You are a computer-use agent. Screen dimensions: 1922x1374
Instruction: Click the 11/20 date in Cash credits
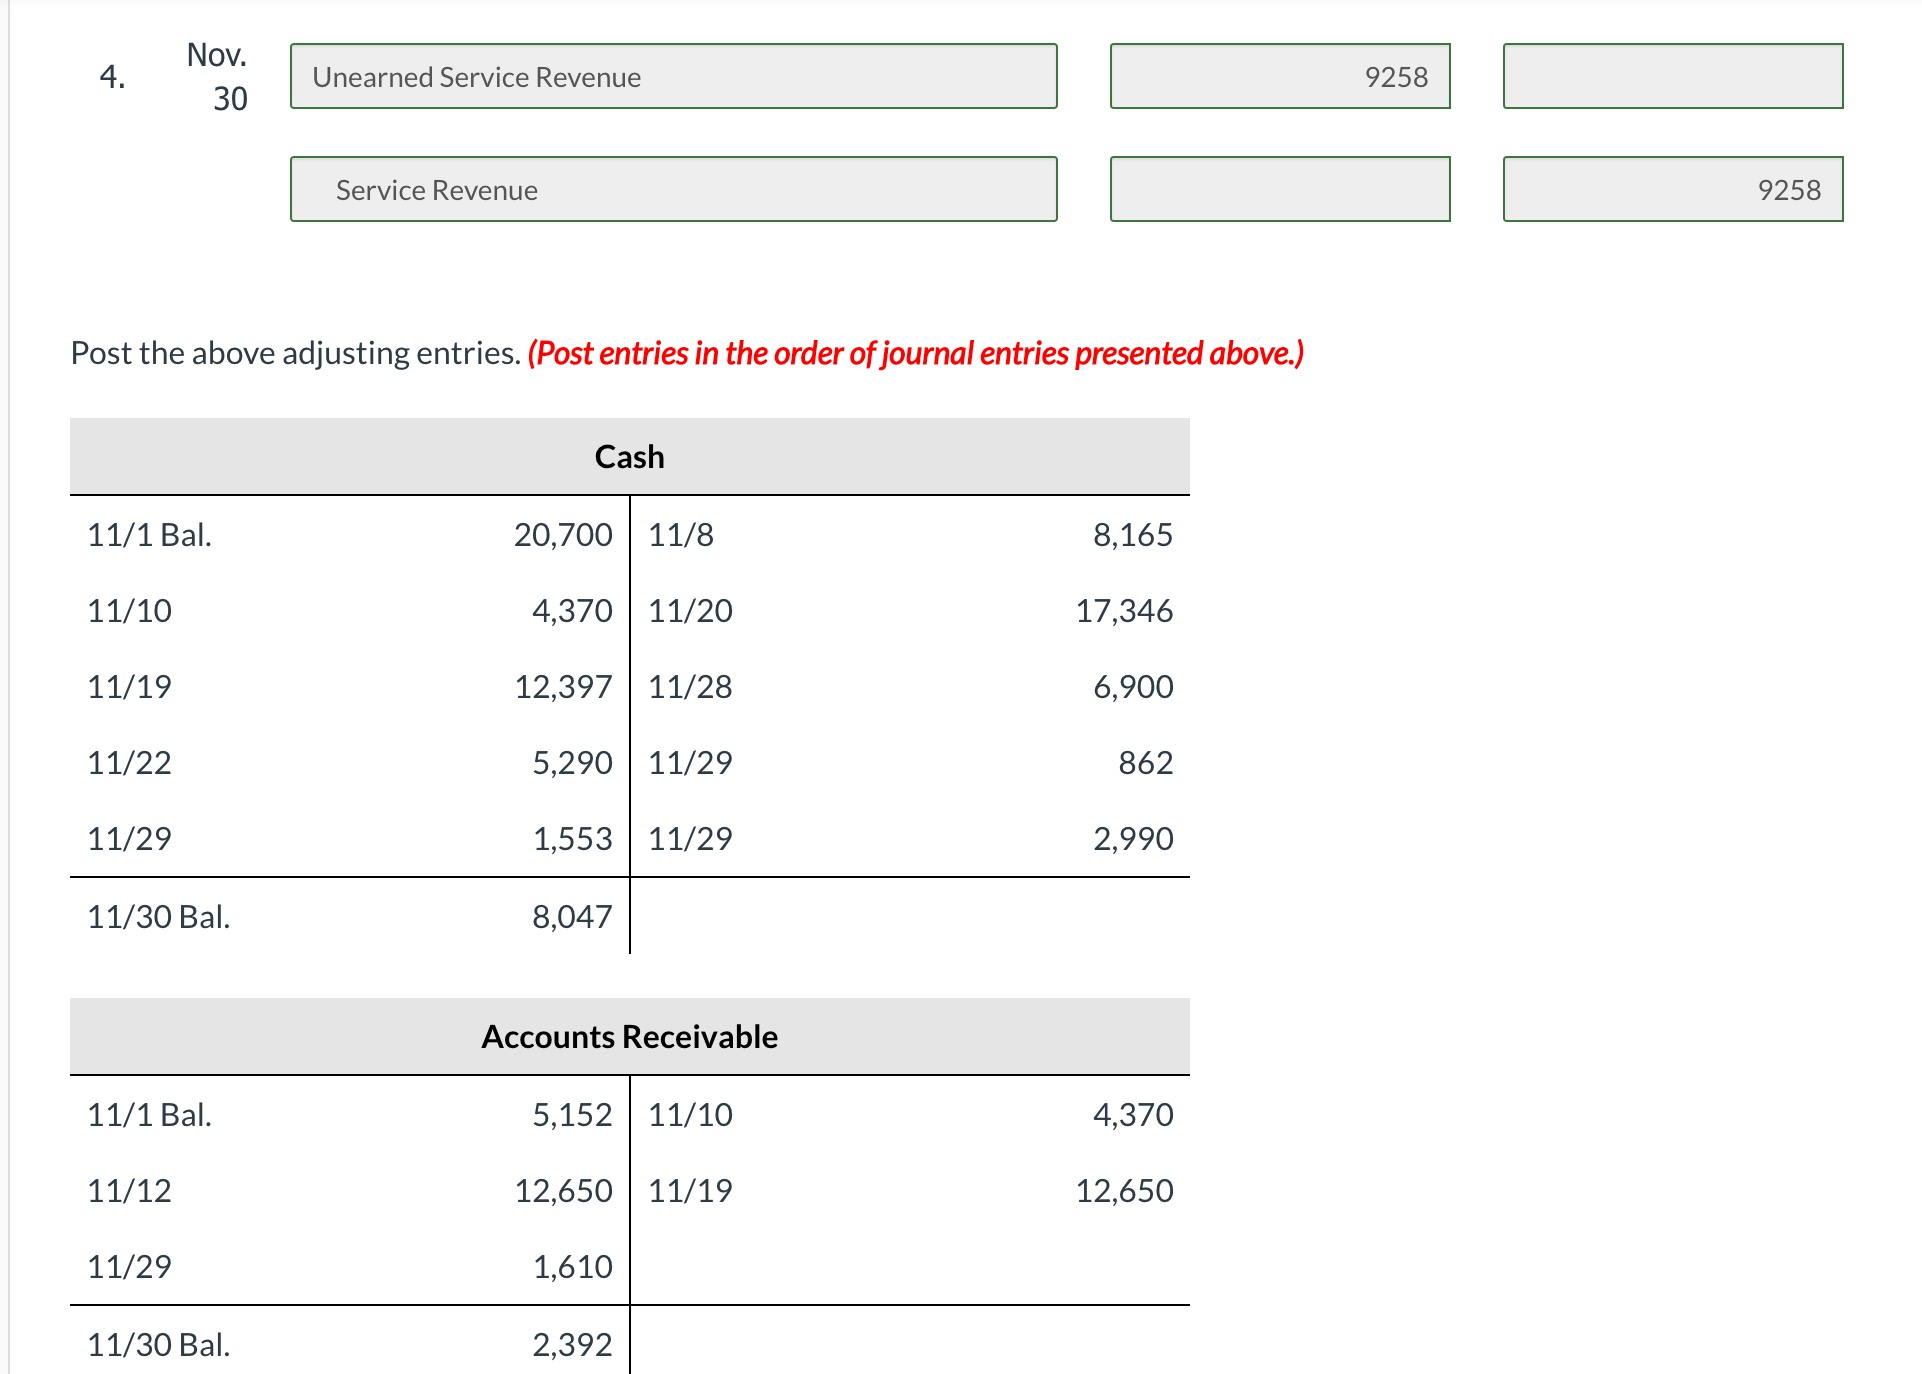[x=690, y=611]
